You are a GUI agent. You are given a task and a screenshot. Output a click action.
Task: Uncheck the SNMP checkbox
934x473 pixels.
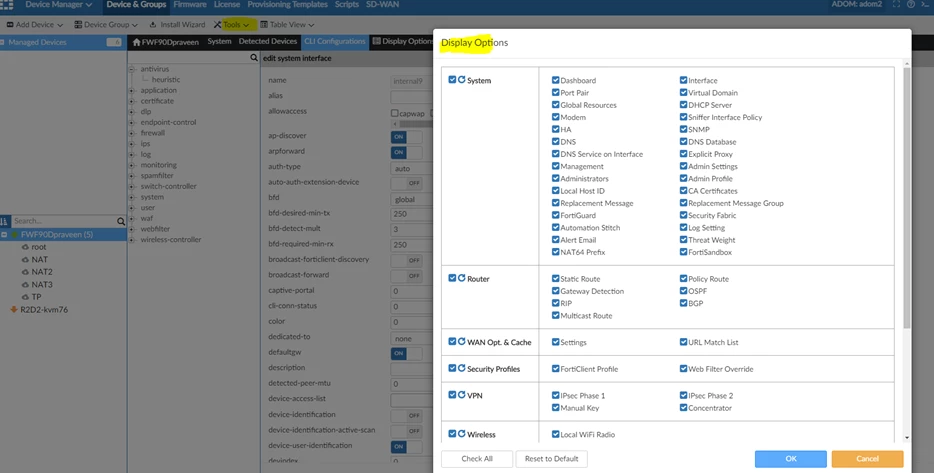[683, 129]
